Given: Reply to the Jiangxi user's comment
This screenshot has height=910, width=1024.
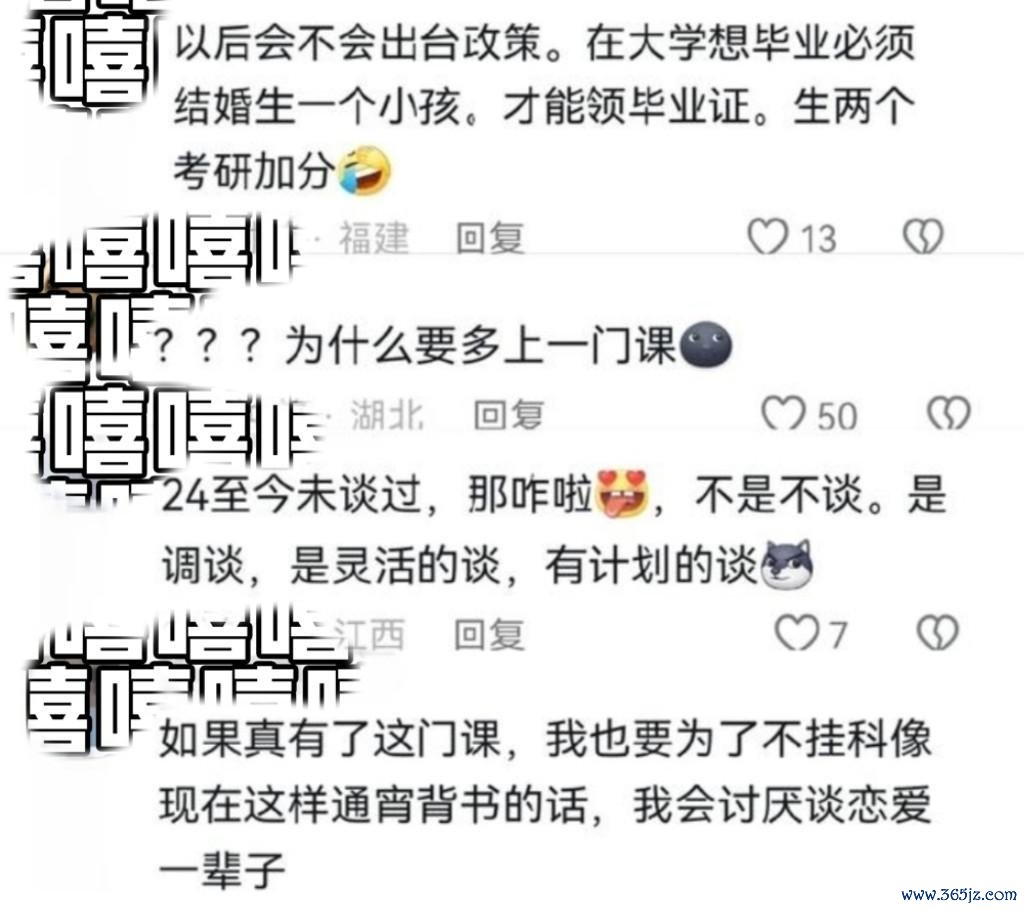Looking at the screenshot, I should point(489,634).
